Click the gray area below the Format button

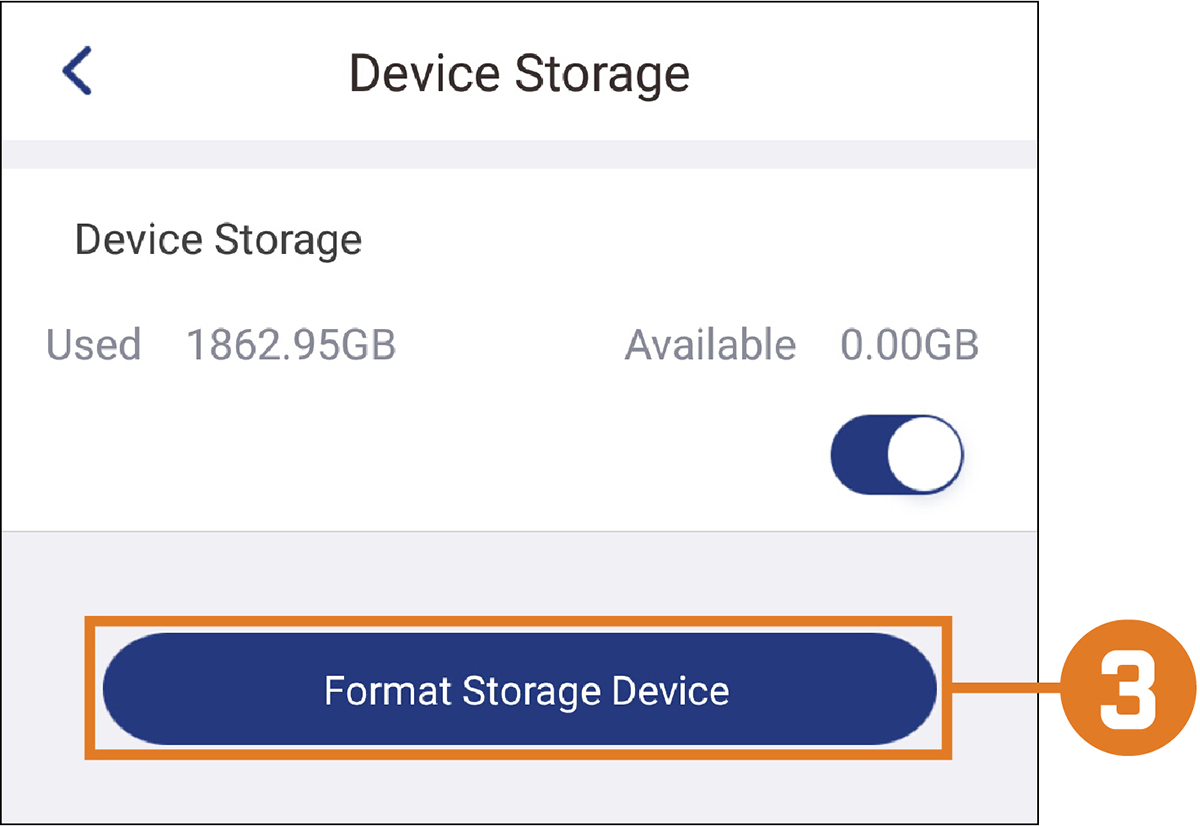(519, 790)
